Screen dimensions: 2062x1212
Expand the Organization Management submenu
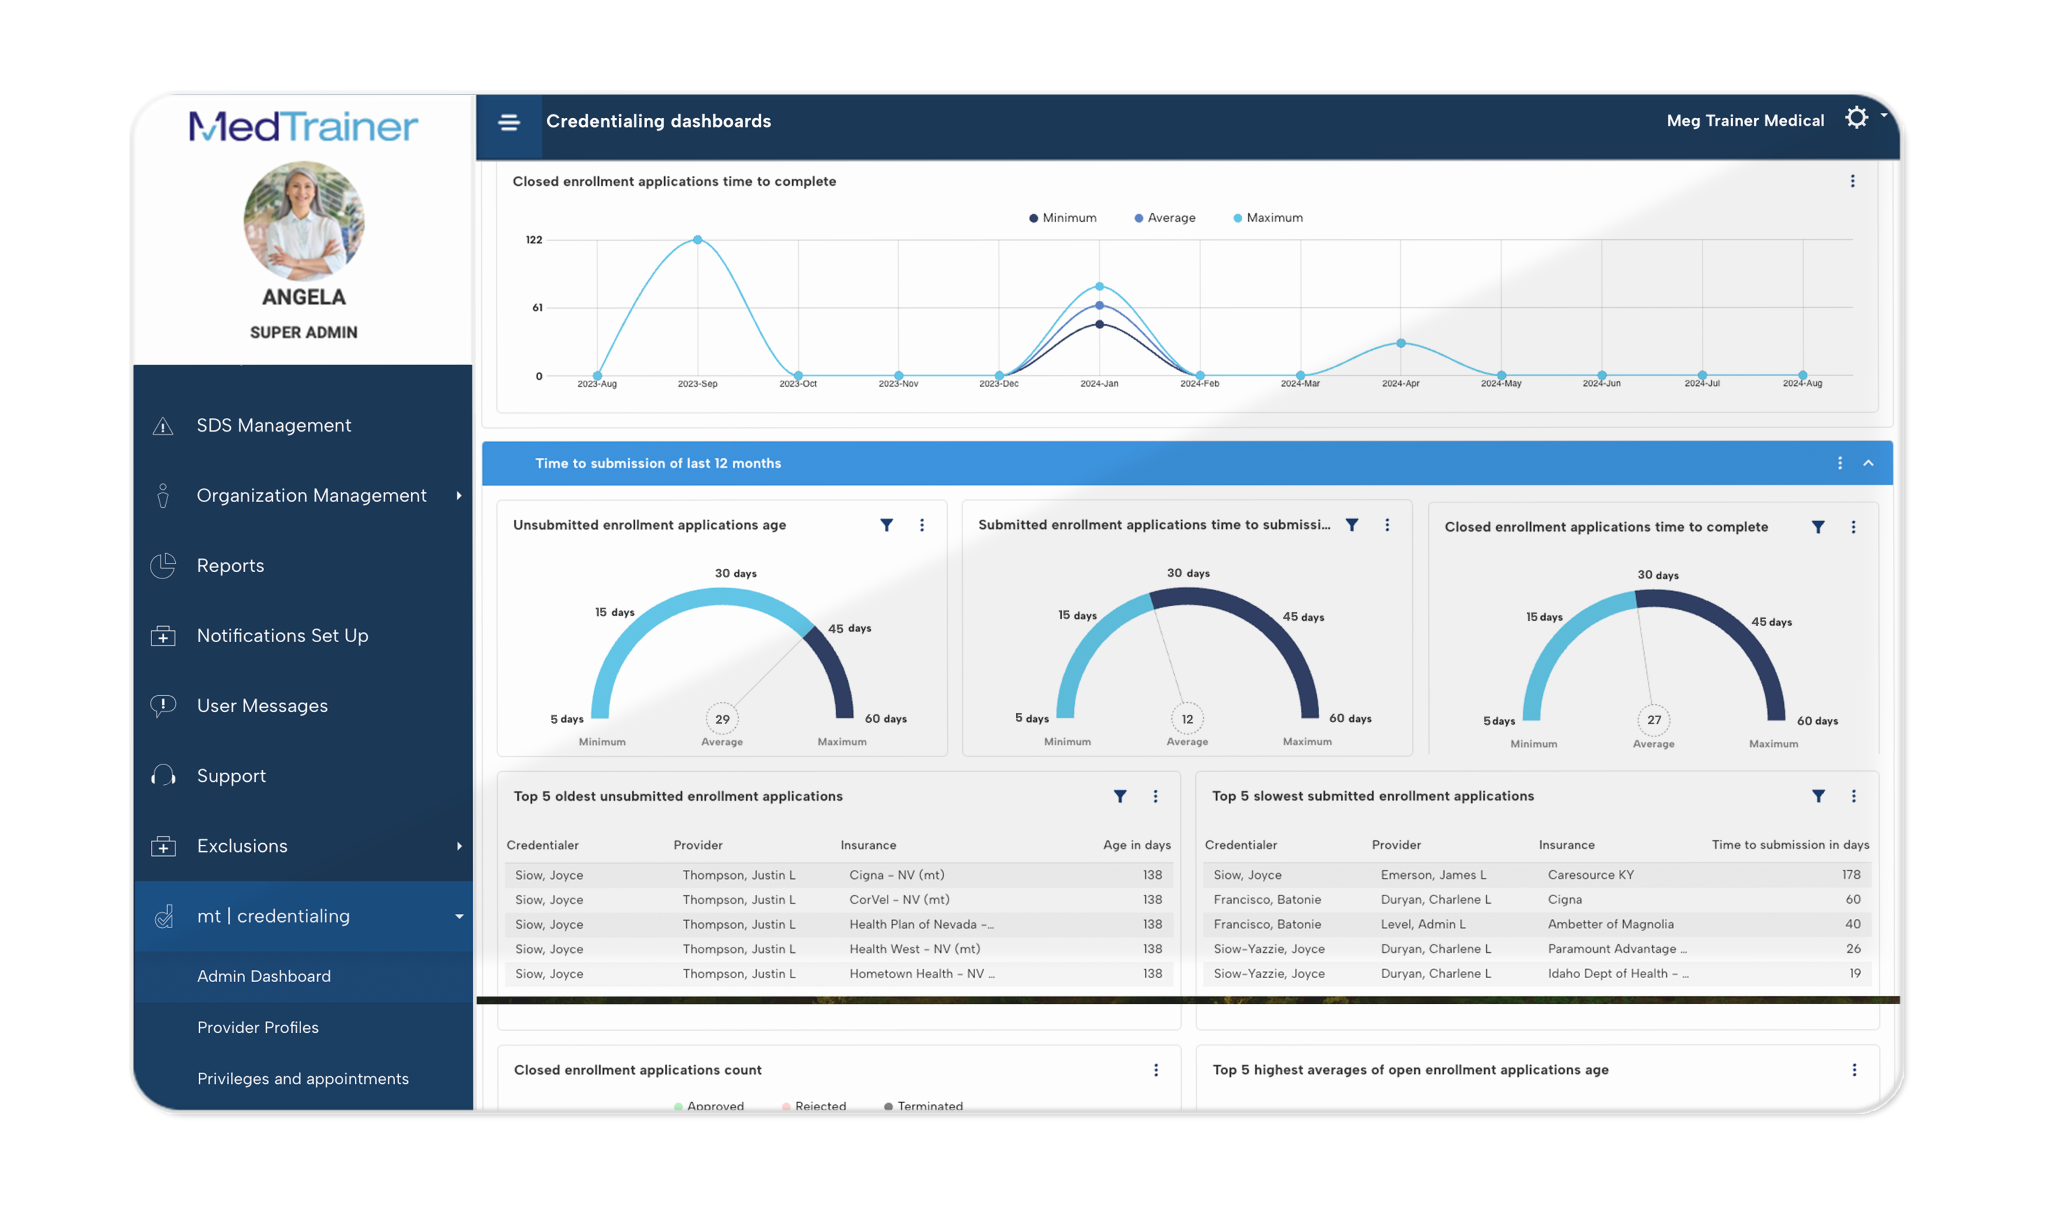click(x=459, y=495)
